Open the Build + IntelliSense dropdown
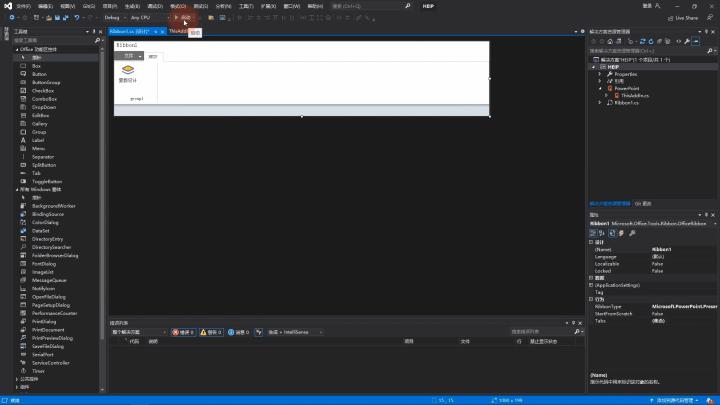This screenshot has width=720, height=405. (295, 332)
